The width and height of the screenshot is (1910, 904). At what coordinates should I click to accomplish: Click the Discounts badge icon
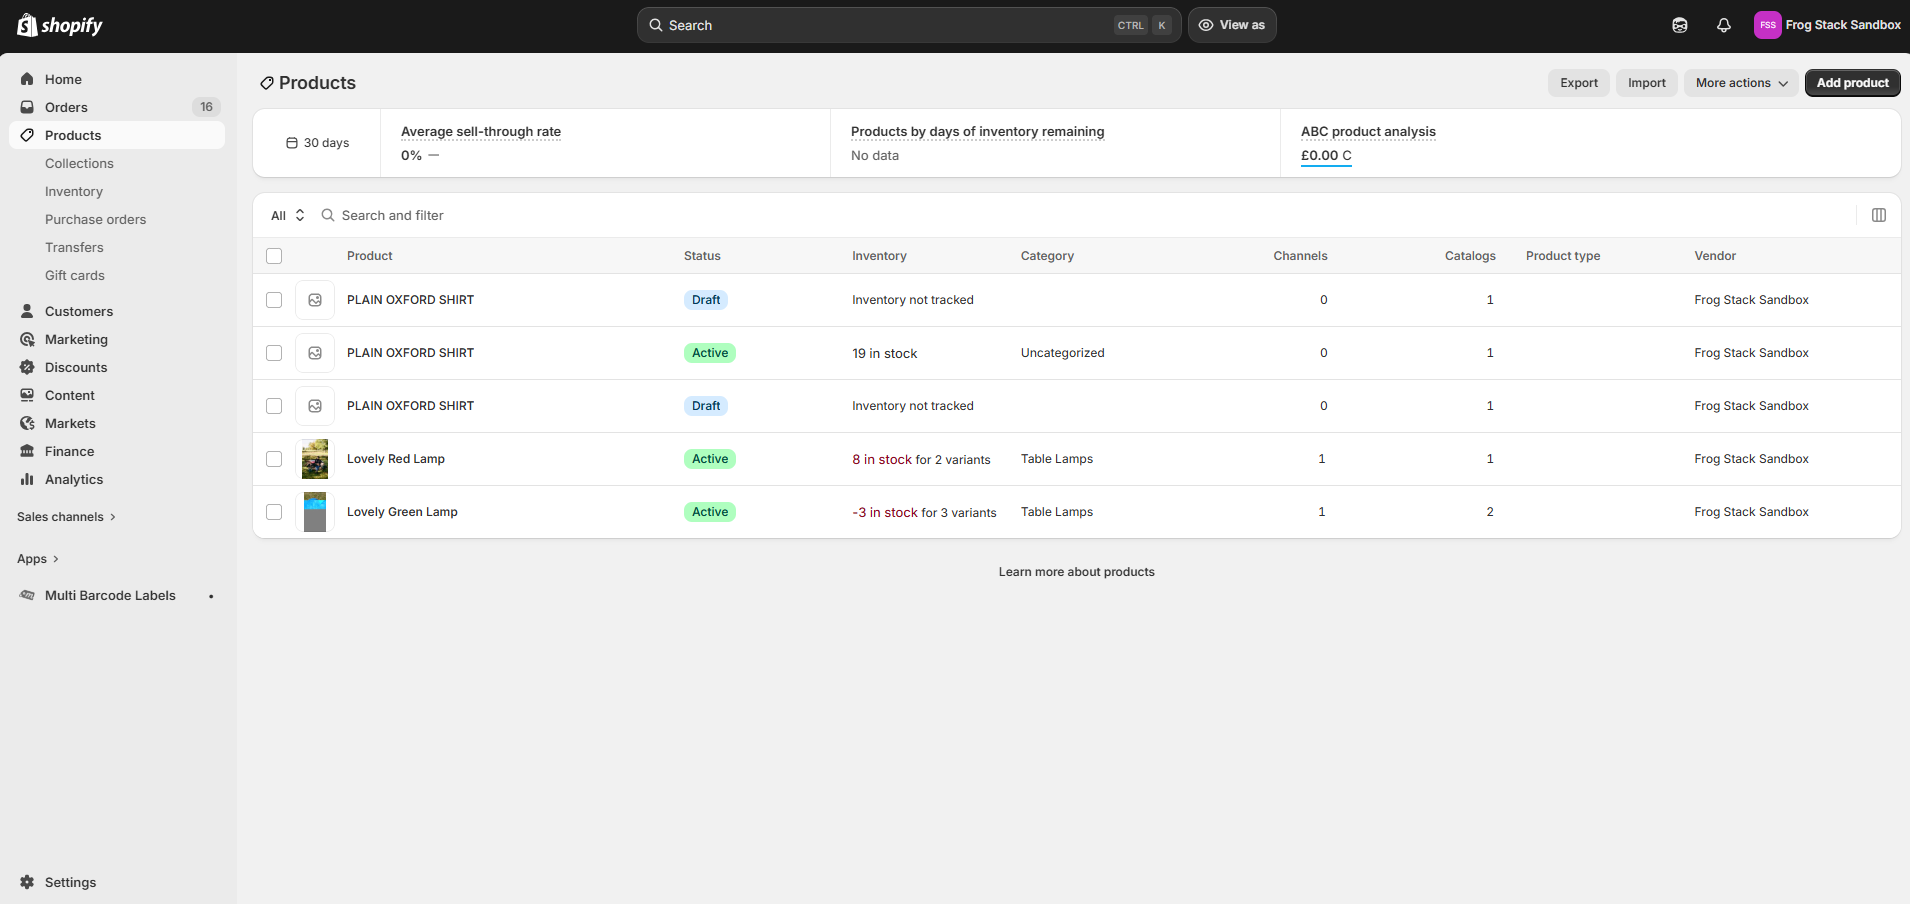[x=27, y=367]
